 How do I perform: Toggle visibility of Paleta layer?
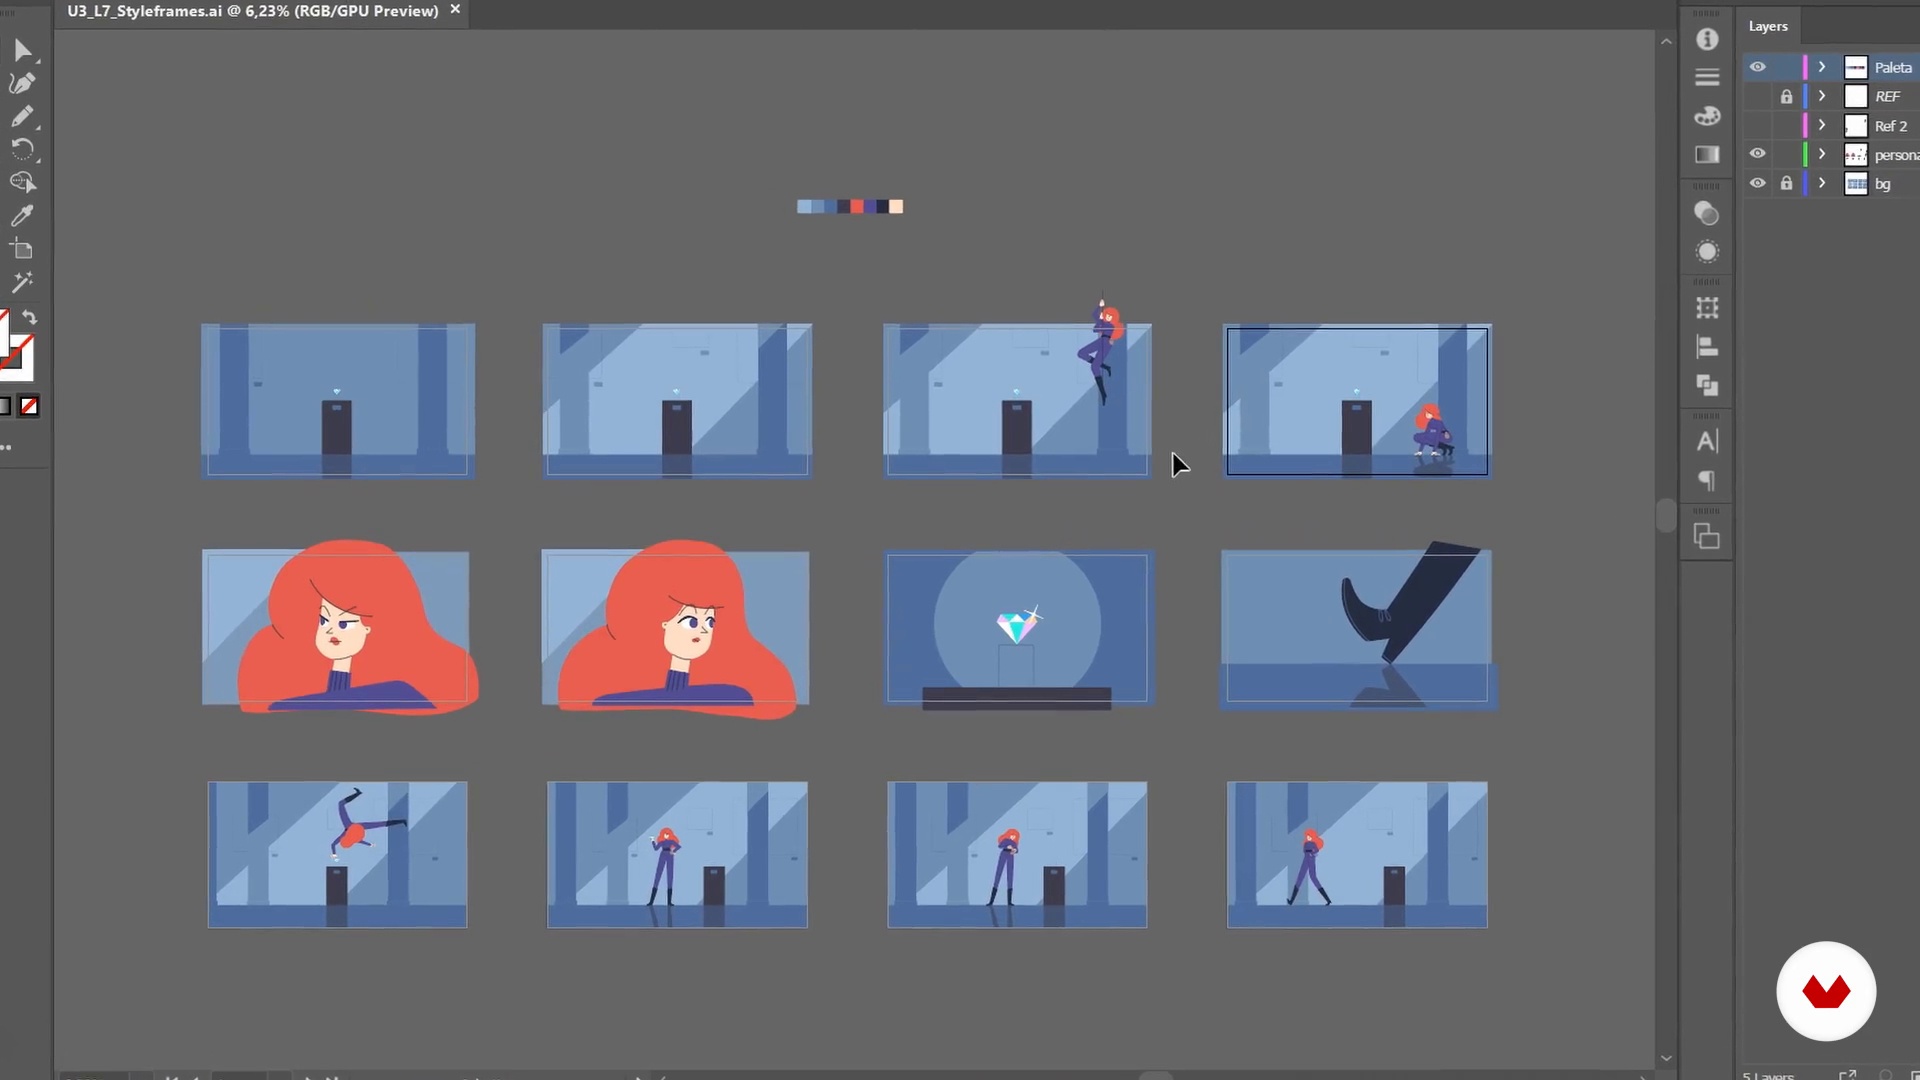point(1756,67)
